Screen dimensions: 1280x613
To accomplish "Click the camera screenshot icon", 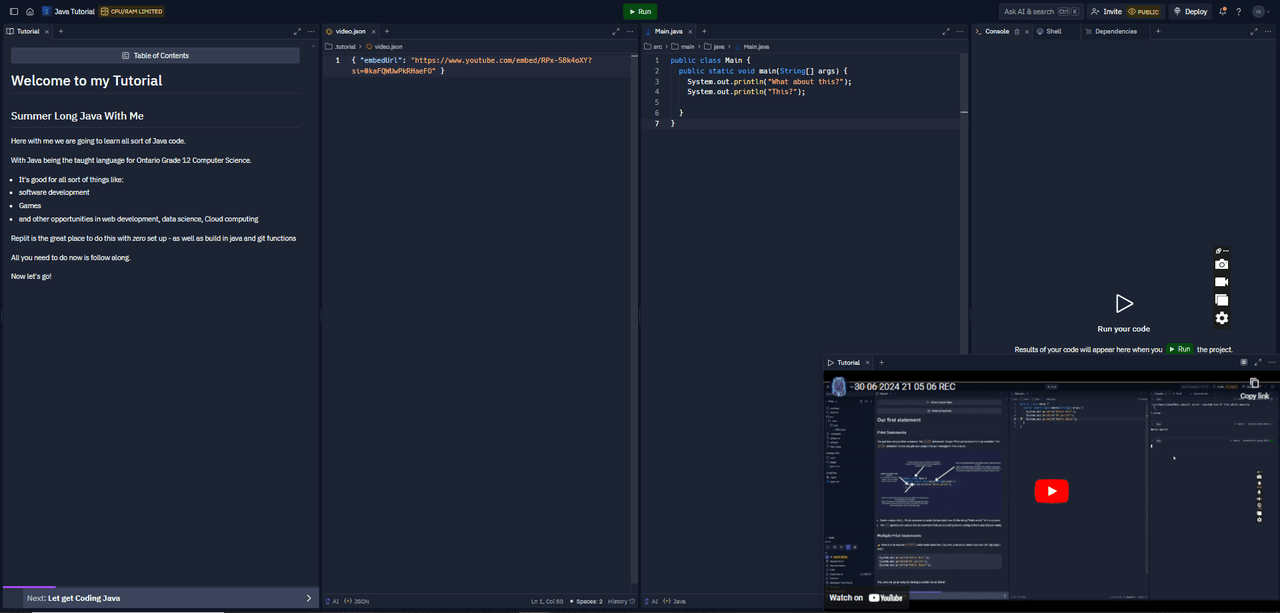I will coord(1221,265).
